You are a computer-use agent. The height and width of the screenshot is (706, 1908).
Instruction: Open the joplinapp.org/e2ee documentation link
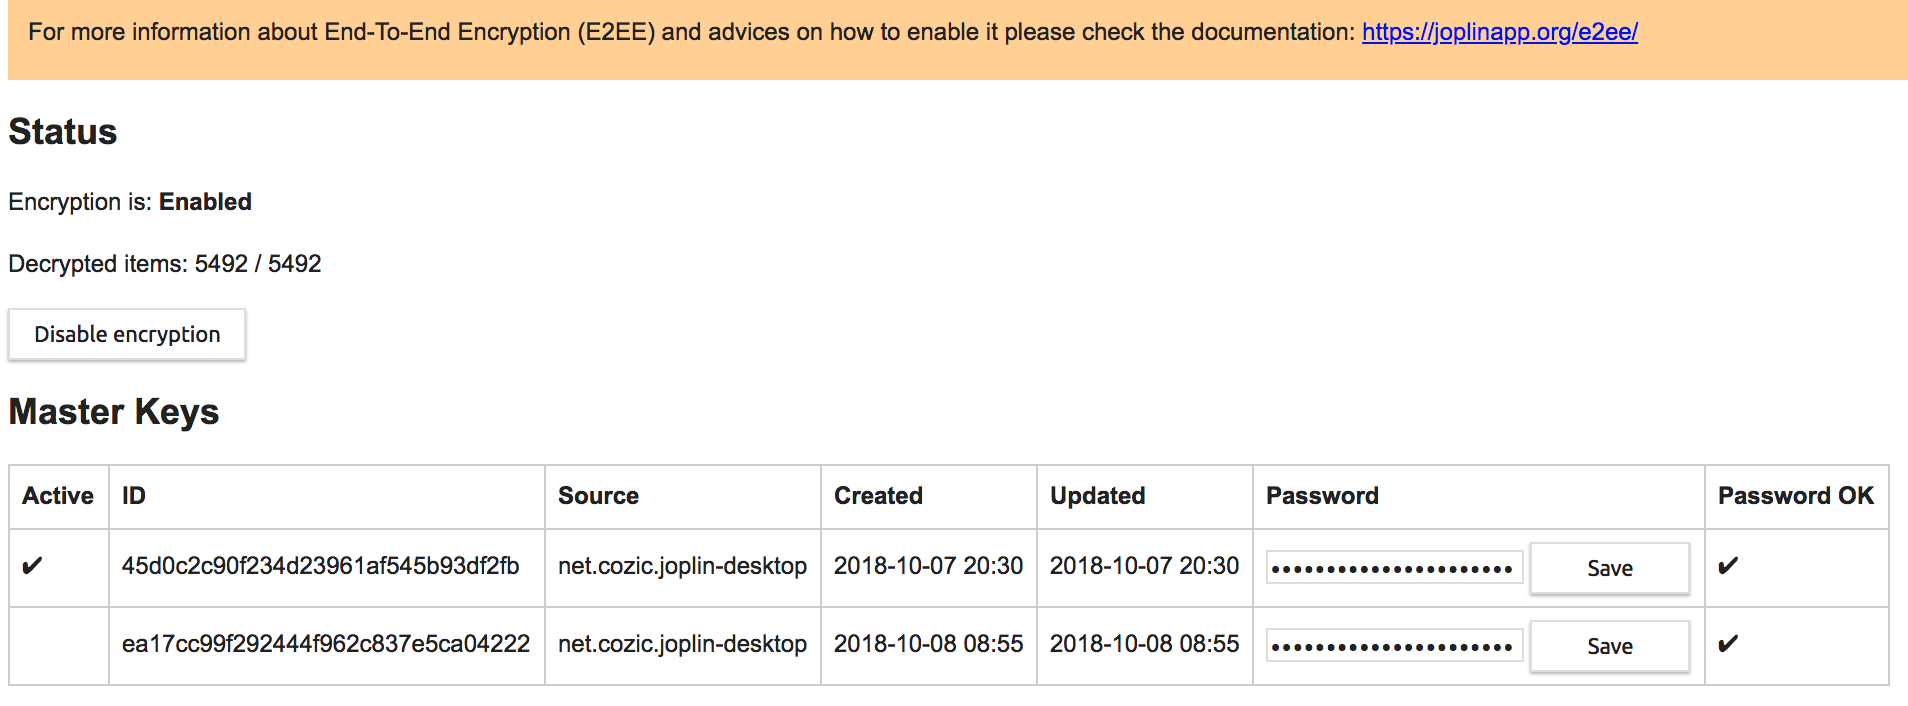(1499, 32)
